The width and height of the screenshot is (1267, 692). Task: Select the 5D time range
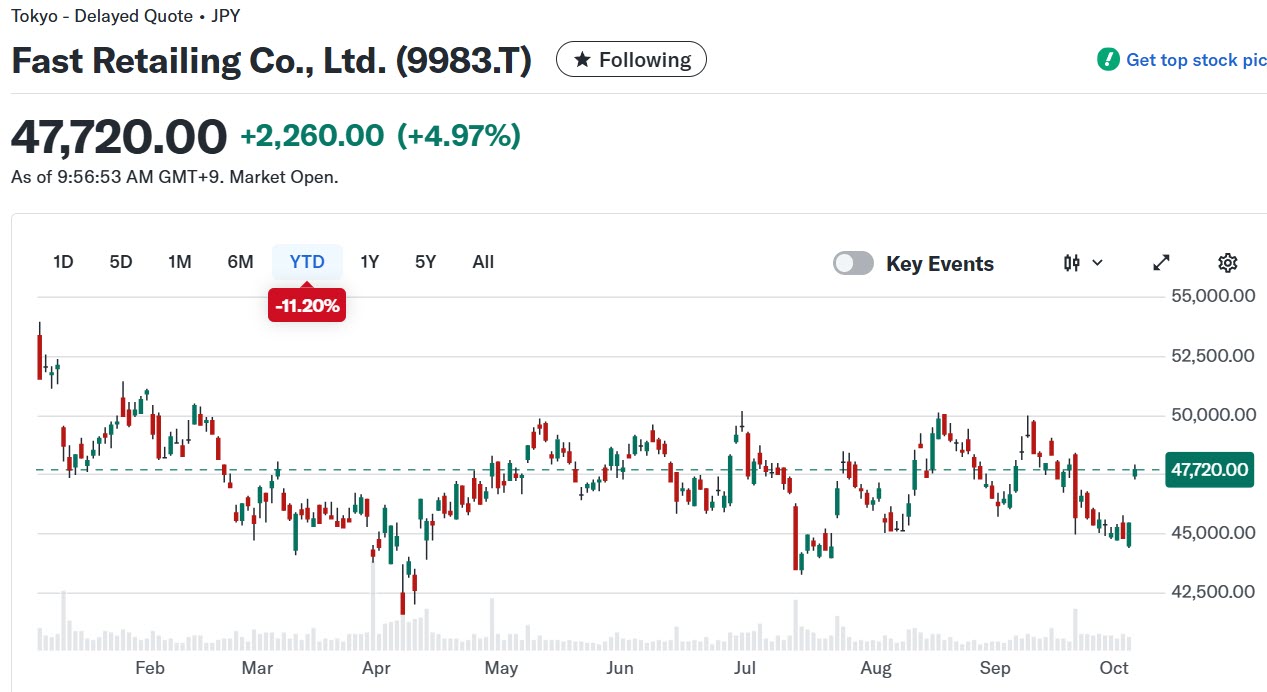click(121, 262)
